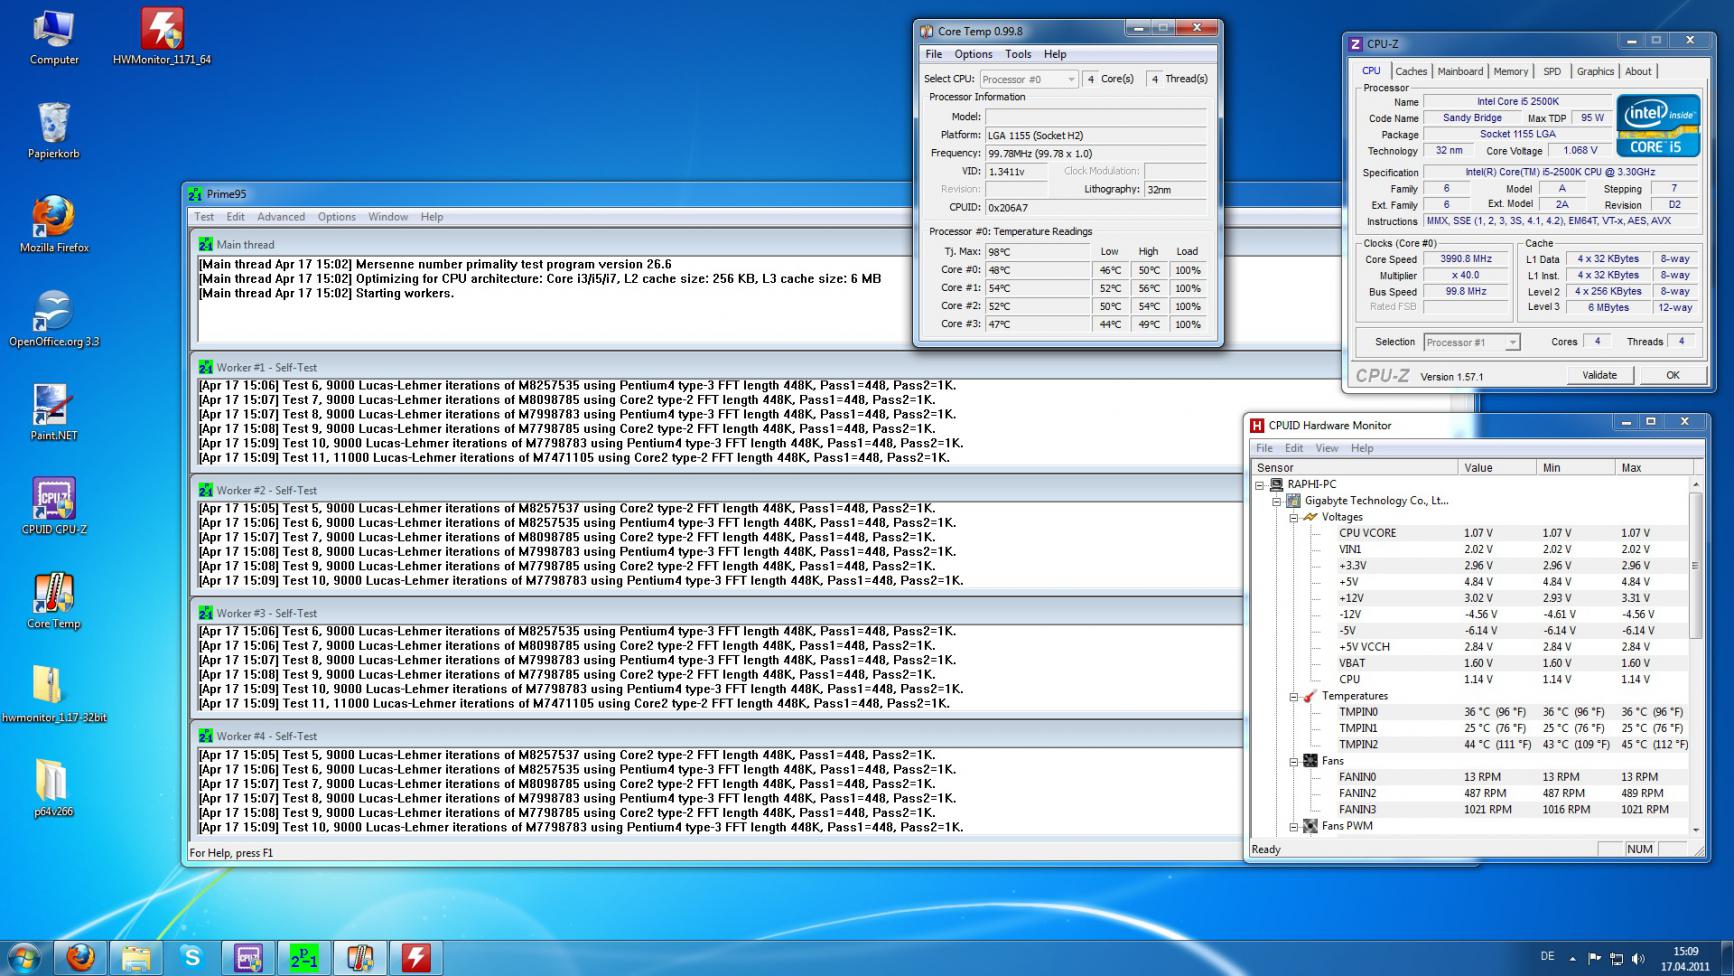Select the HWMonitor_1171_64 desktop shortcut
The width and height of the screenshot is (1734, 976).
(x=162, y=38)
